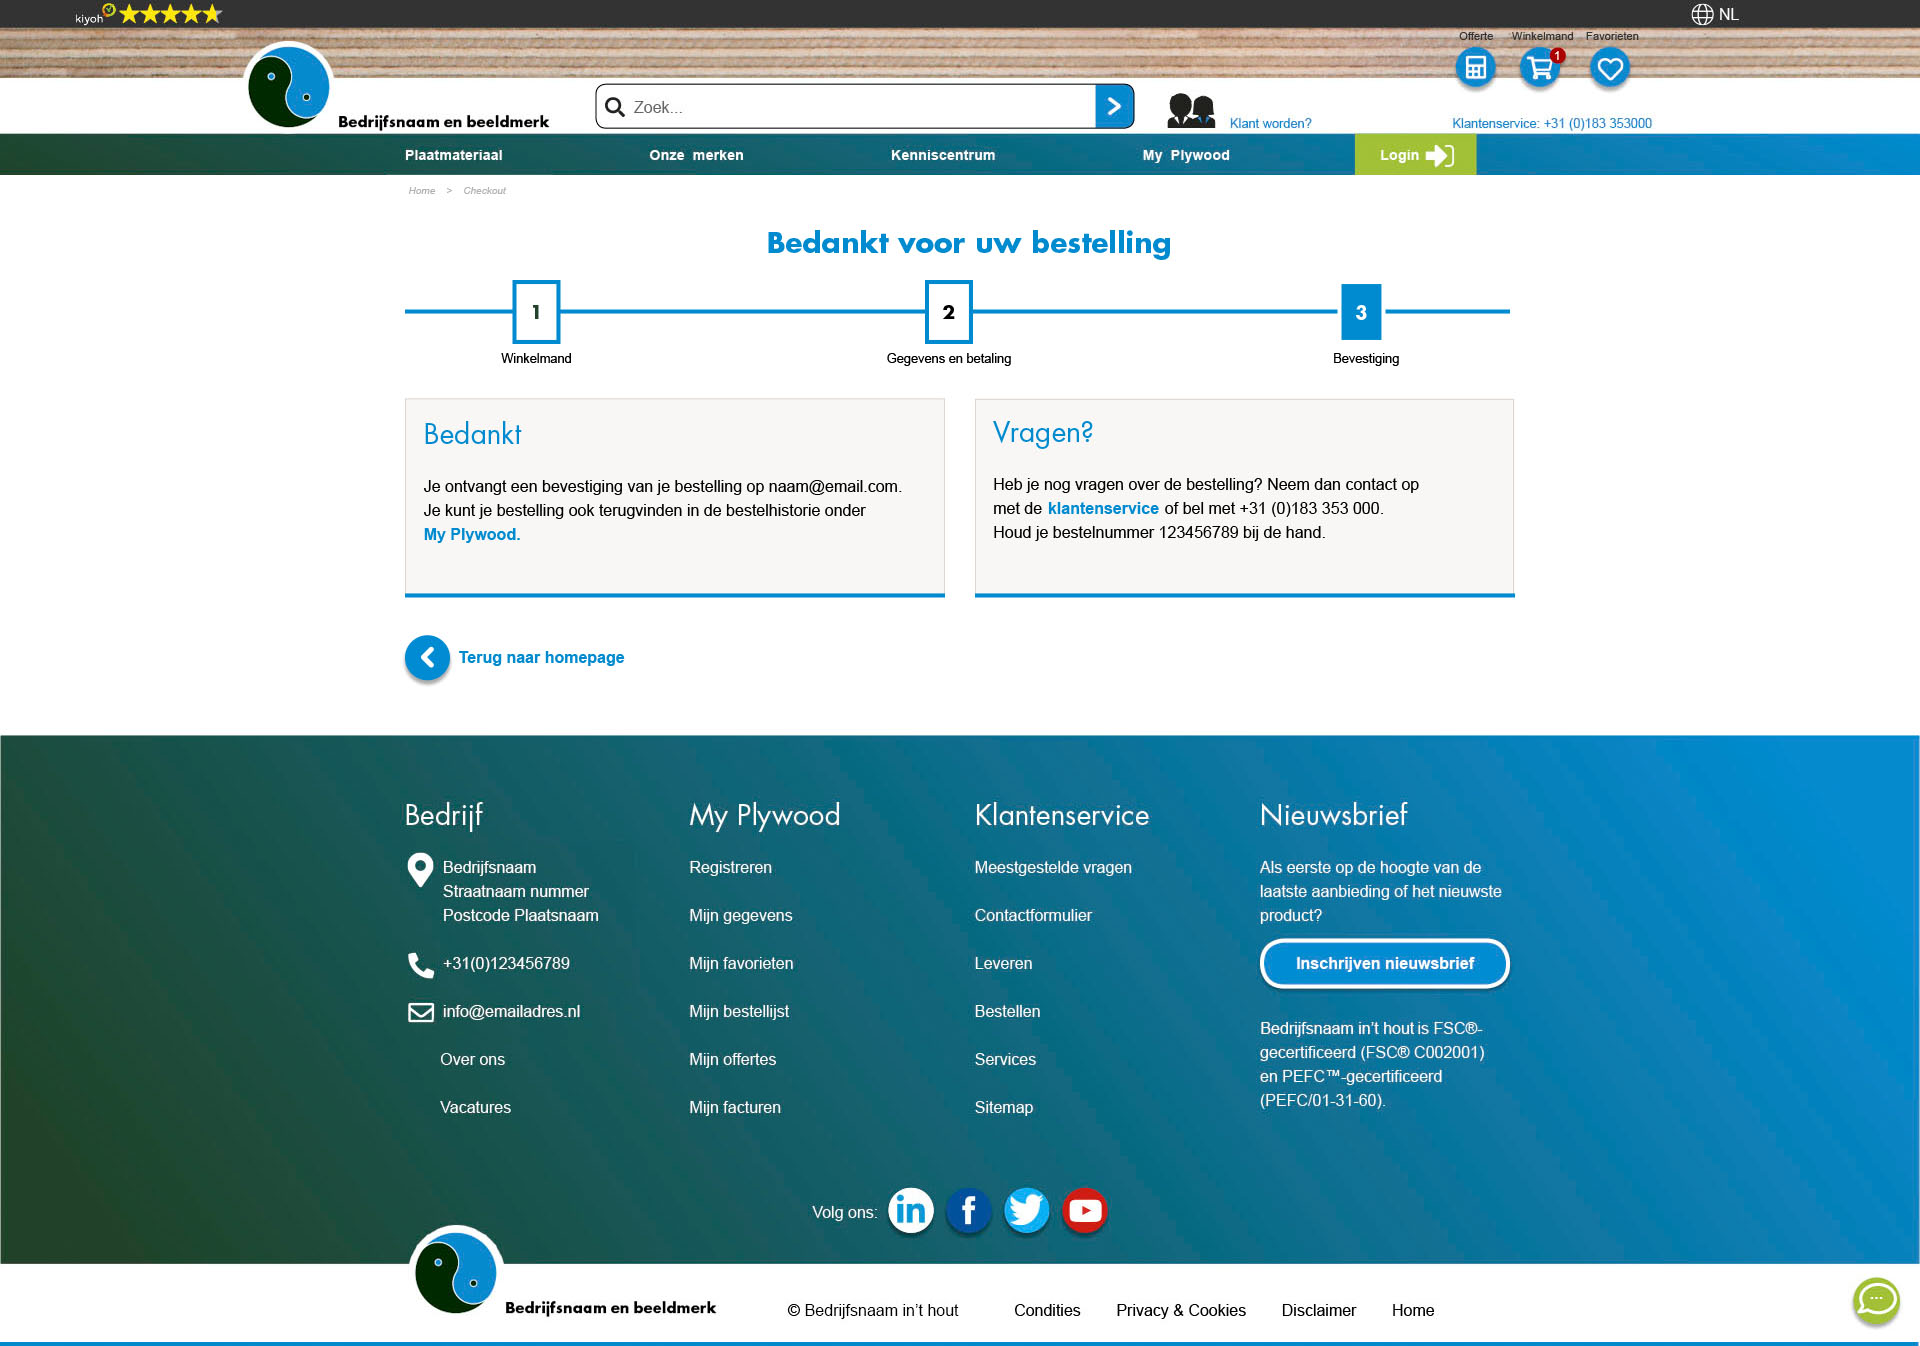Open the YouTube social icon
1920x1346 pixels.
[1085, 1211]
